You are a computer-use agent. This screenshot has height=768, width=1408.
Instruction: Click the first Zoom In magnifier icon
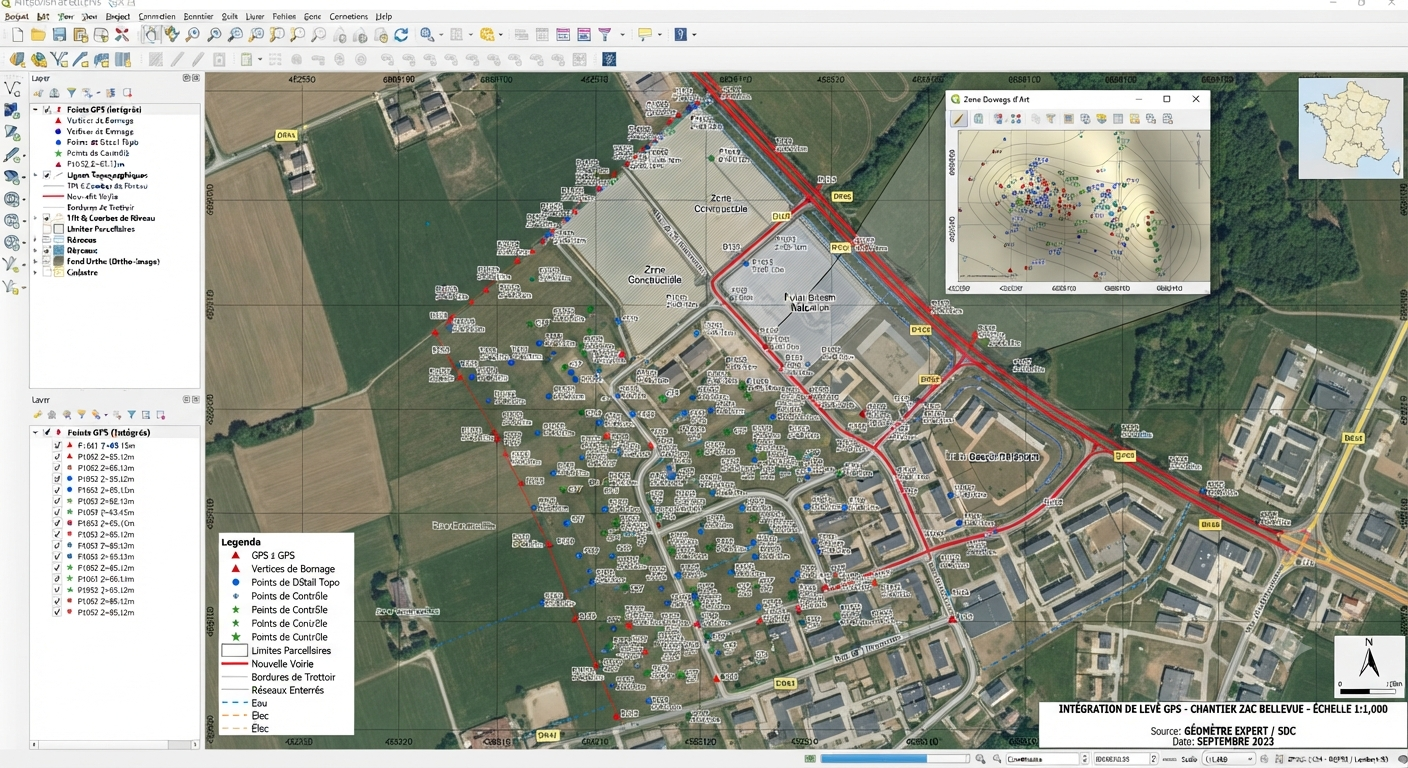tap(193, 35)
